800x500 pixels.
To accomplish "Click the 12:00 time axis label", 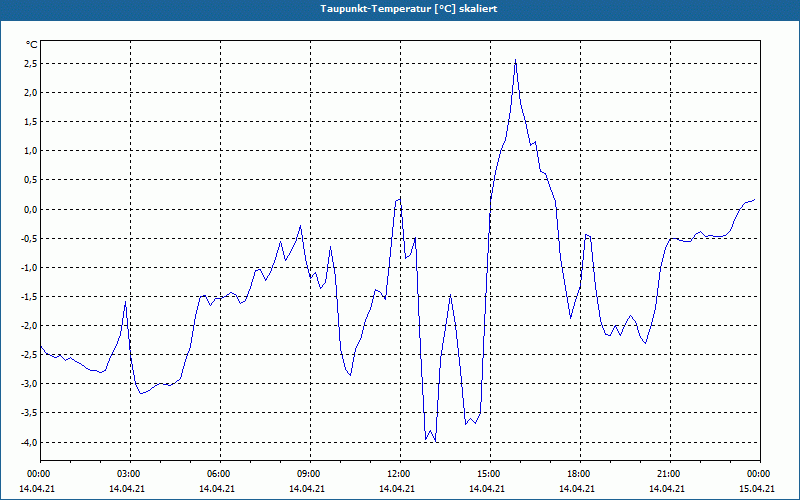I will click(x=401, y=474).
